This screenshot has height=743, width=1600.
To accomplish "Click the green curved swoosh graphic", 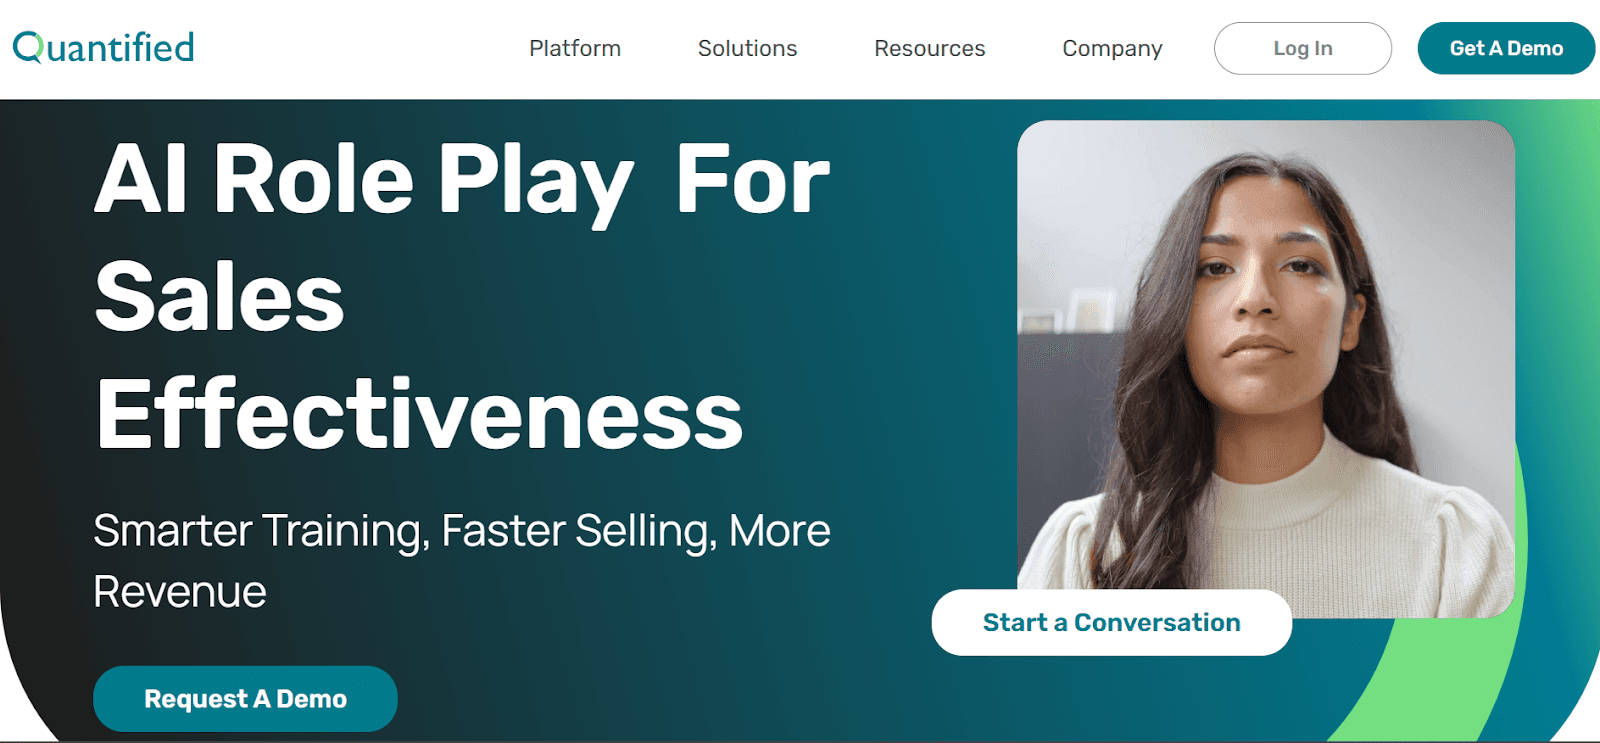I will (x=1480, y=640).
